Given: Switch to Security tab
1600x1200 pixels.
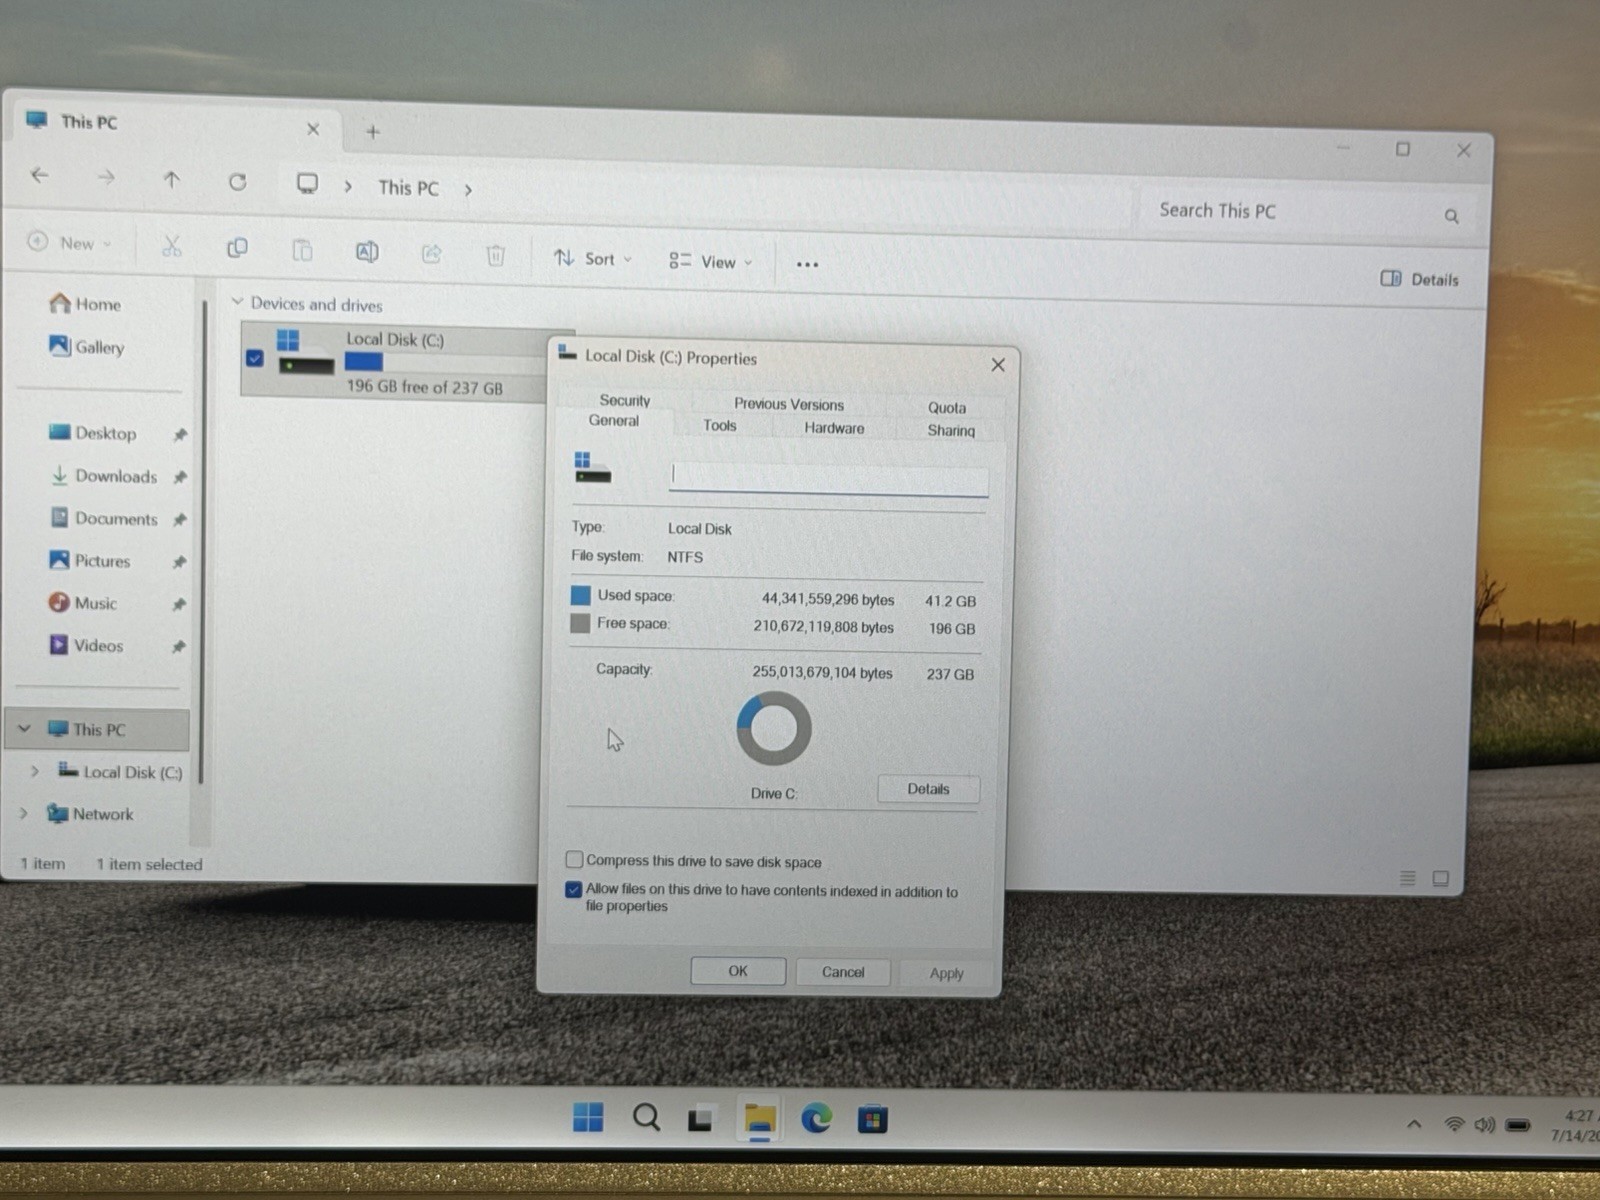Looking at the screenshot, I should (624, 400).
